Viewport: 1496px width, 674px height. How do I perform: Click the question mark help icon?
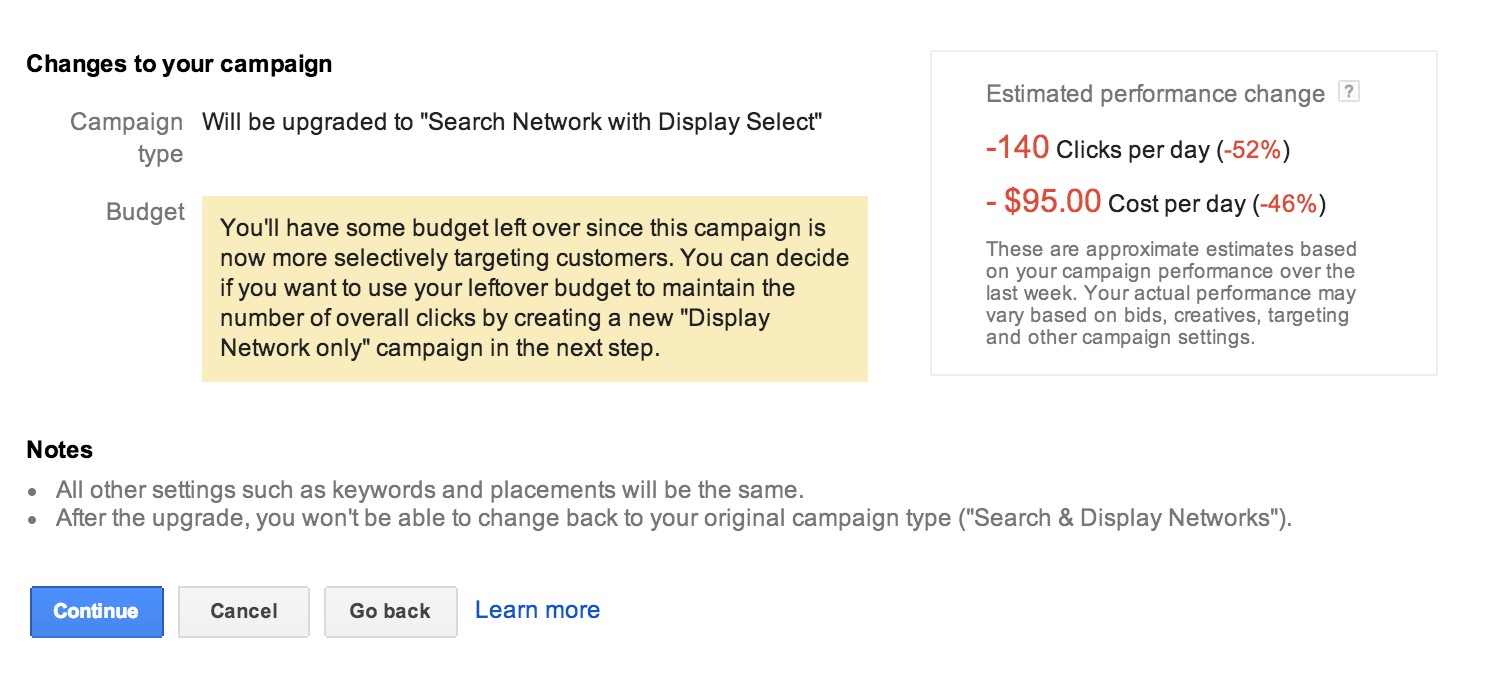1349,92
